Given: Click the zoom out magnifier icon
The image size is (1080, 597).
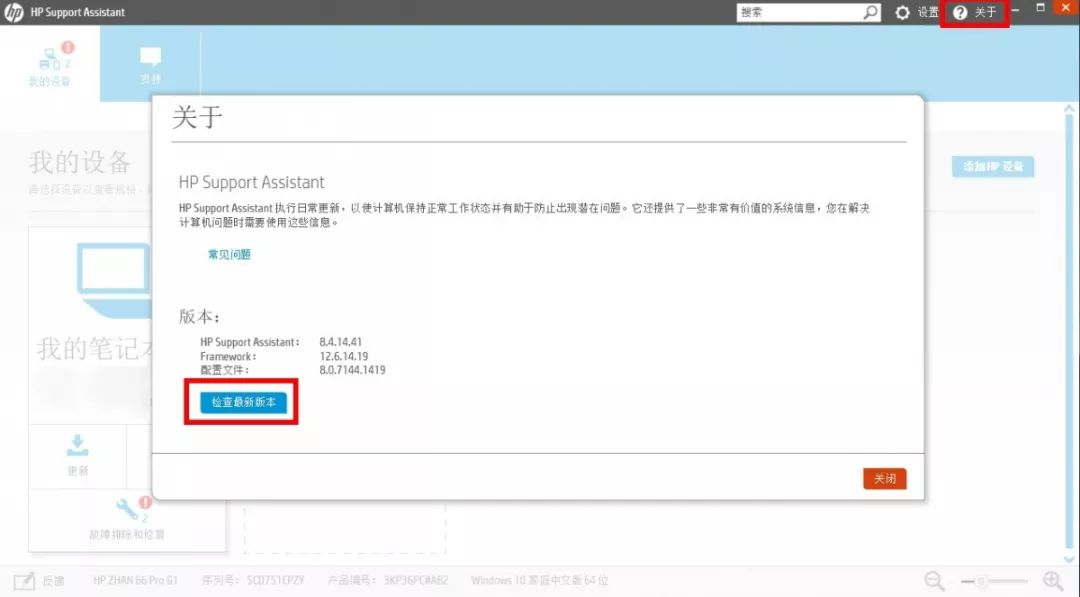Looking at the screenshot, I should (x=935, y=580).
